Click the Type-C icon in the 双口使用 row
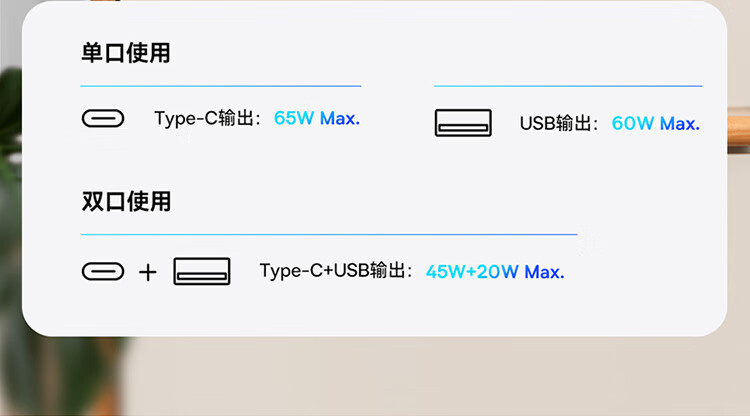Image resolution: width=750 pixels, height=416 pixels. point(103,271)
